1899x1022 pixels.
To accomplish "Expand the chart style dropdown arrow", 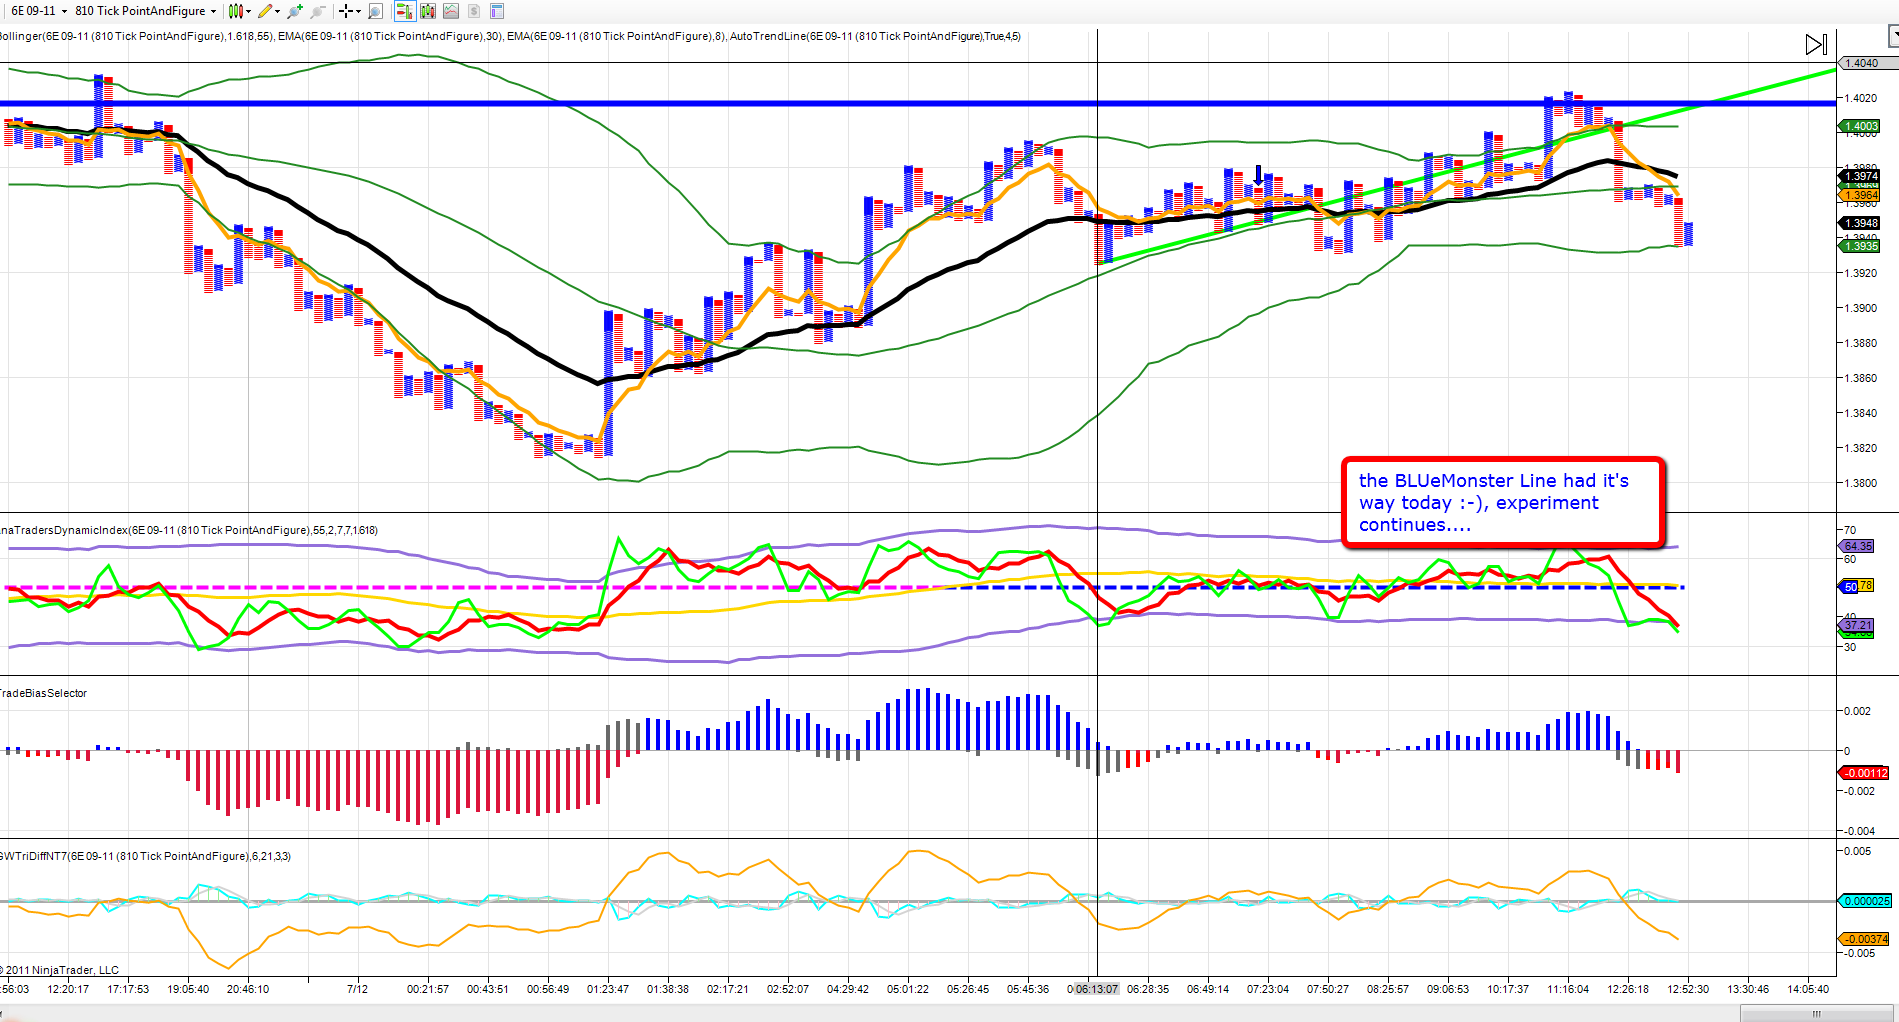I will (247, 11).
